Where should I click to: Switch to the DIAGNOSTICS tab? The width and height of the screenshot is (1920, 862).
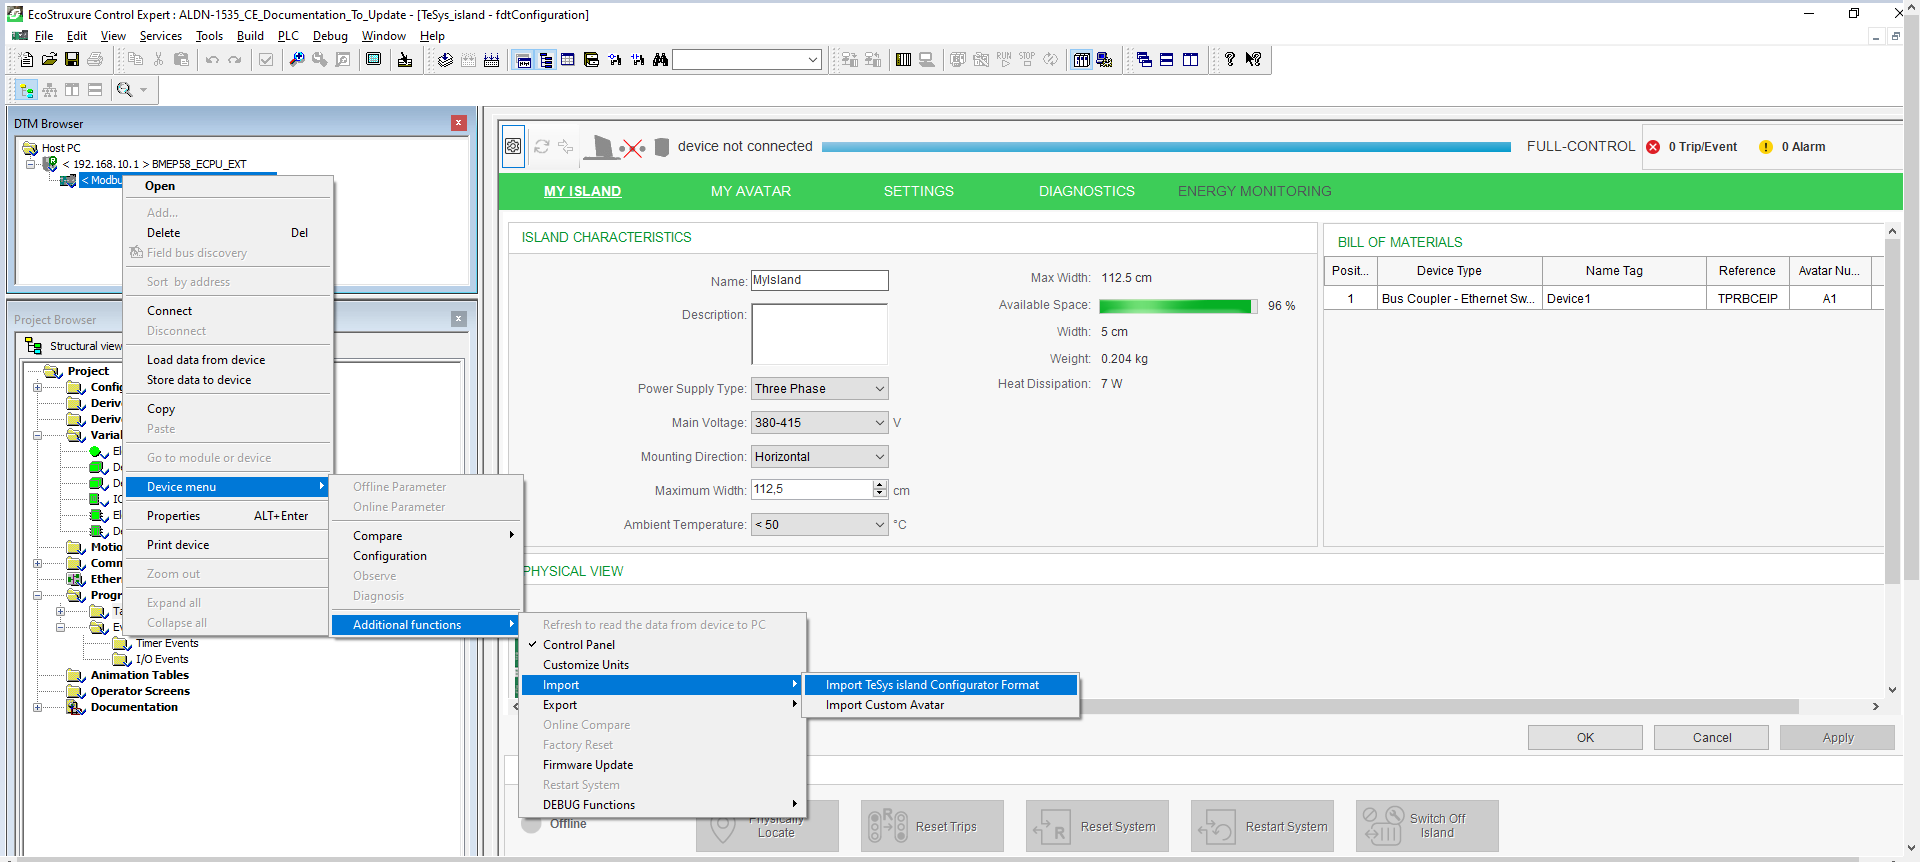[x=1086, y=191]
